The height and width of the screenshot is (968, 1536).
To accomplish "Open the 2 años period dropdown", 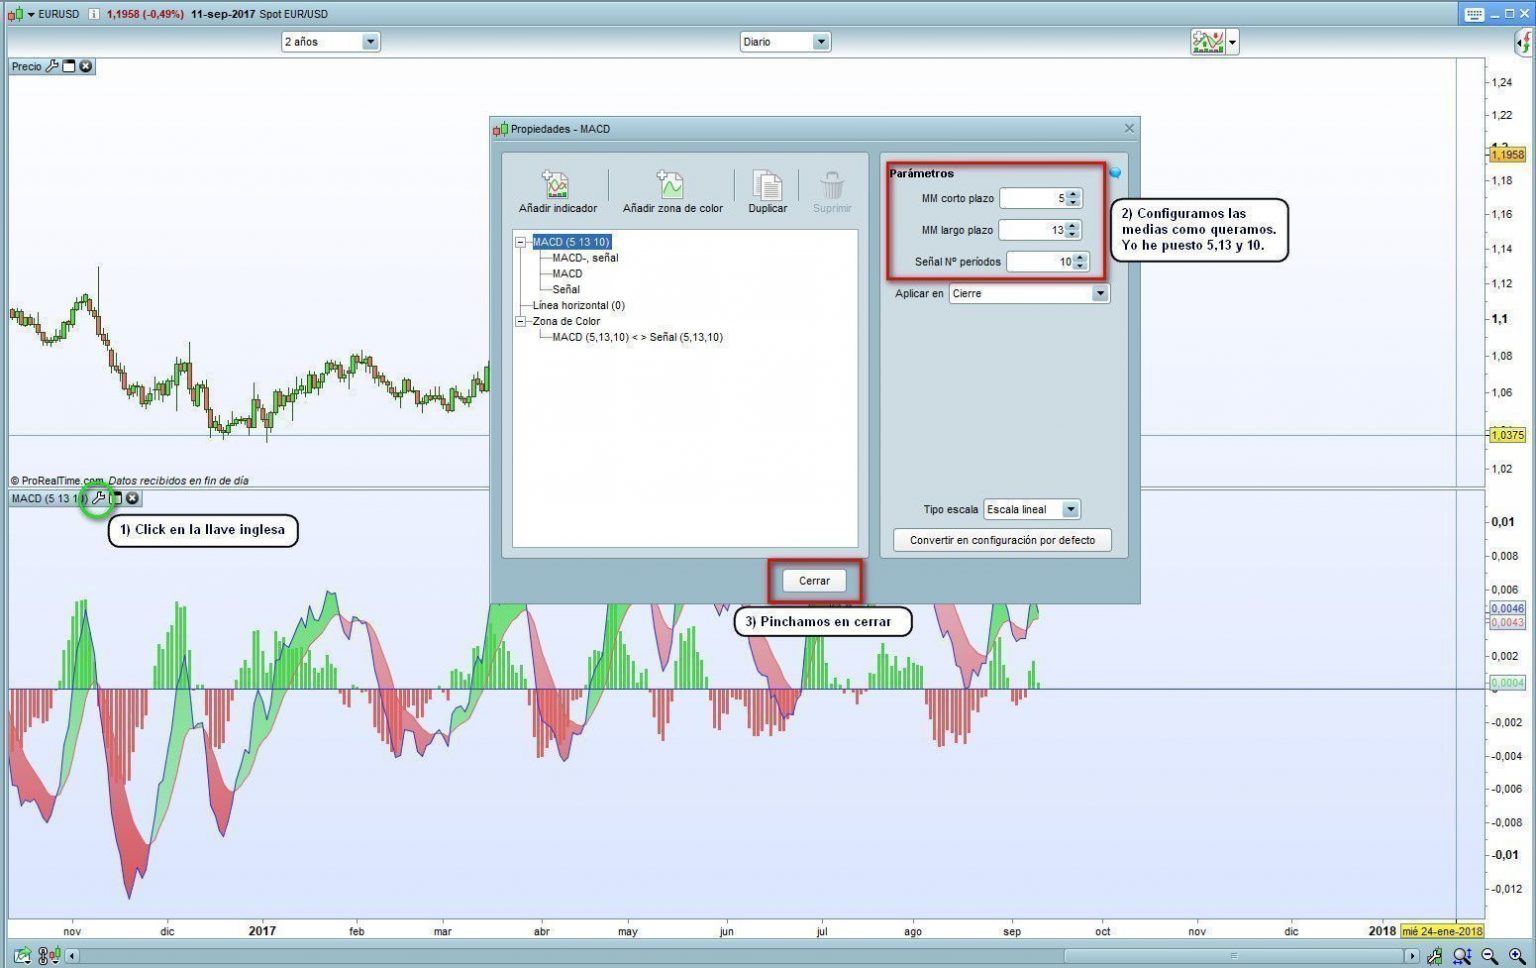I will pos(370,42).
